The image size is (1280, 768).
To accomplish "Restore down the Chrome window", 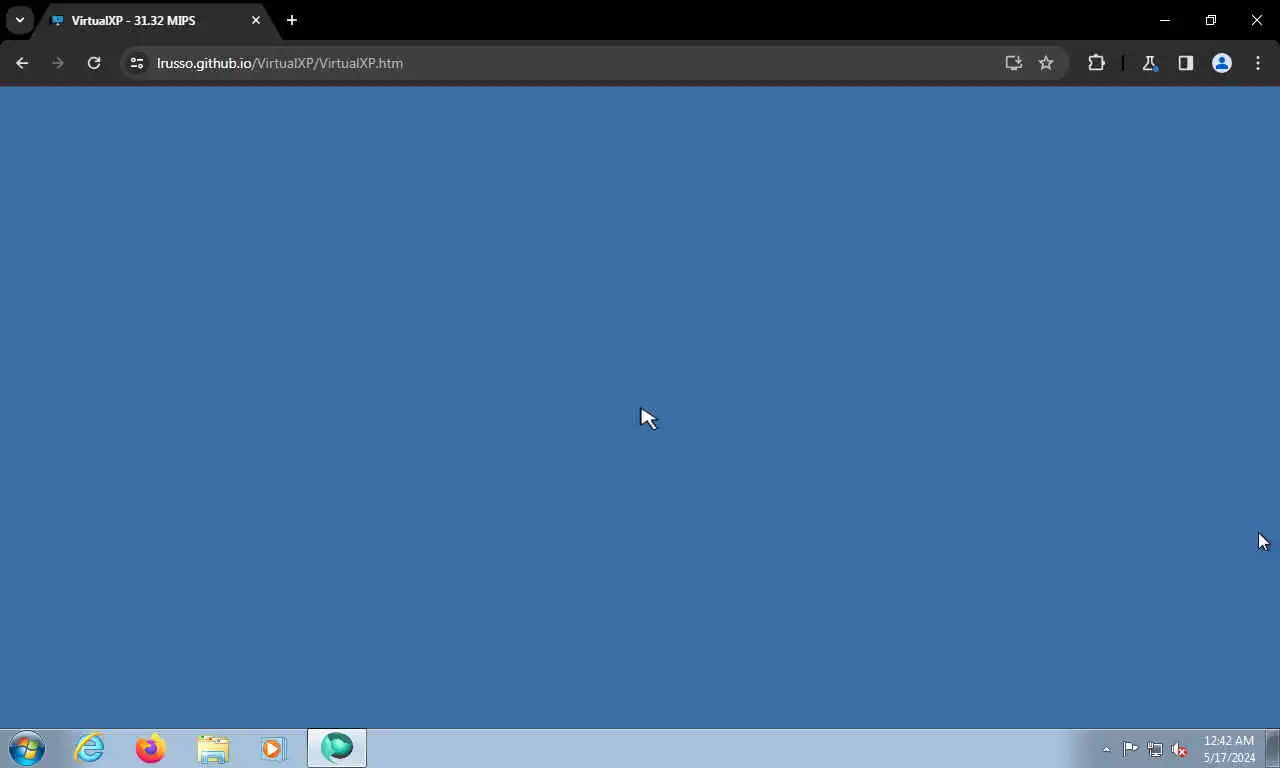I will click(1211, 20).
